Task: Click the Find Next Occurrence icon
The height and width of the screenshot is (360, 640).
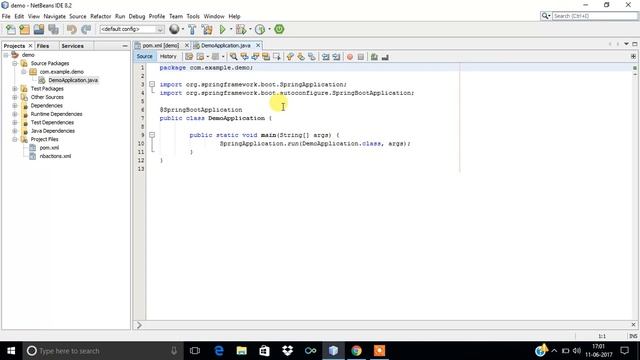Action: 255,57
